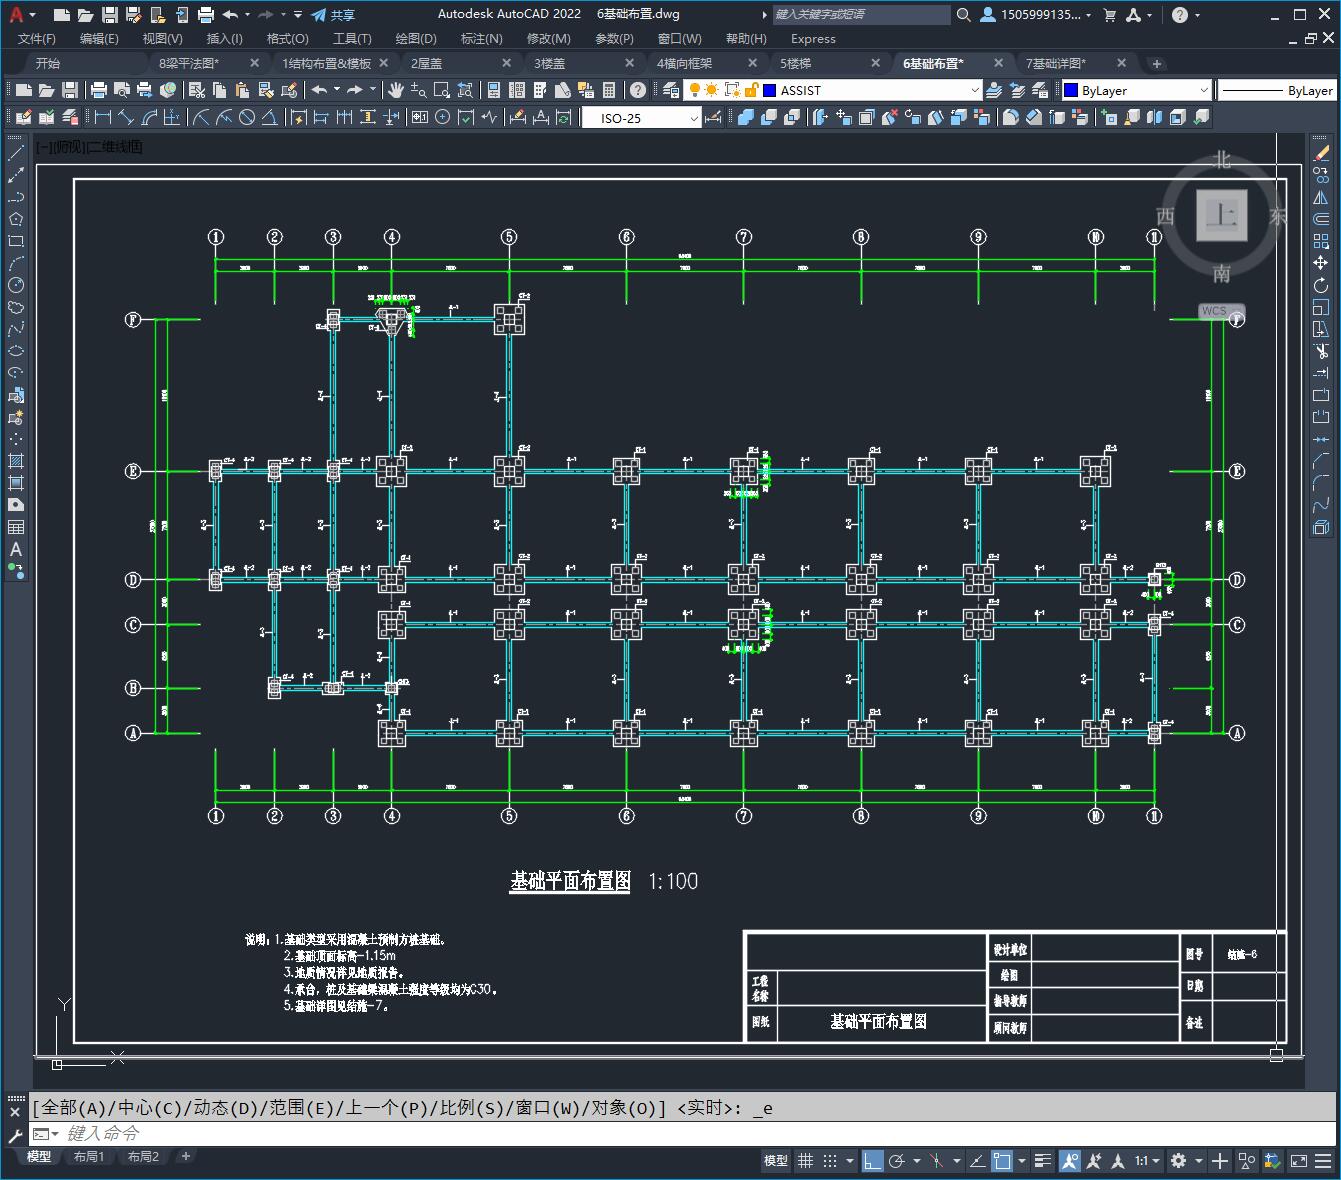Select the Move modify tool

(x=1321, y=263)
